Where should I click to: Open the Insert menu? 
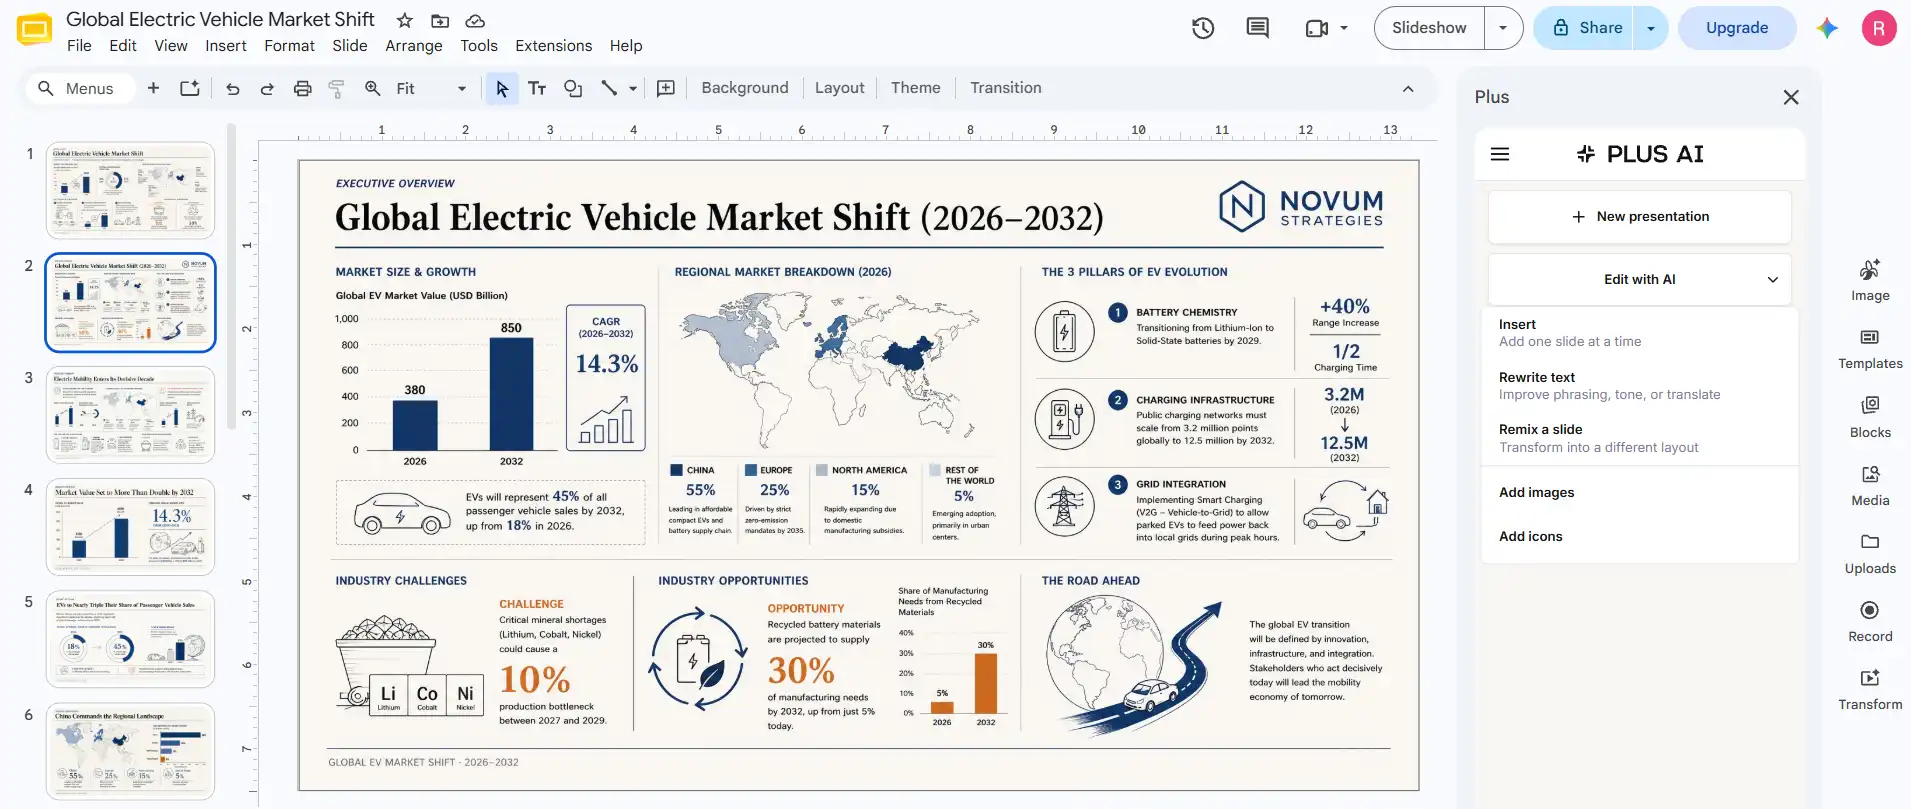click(x=226, y=46)
